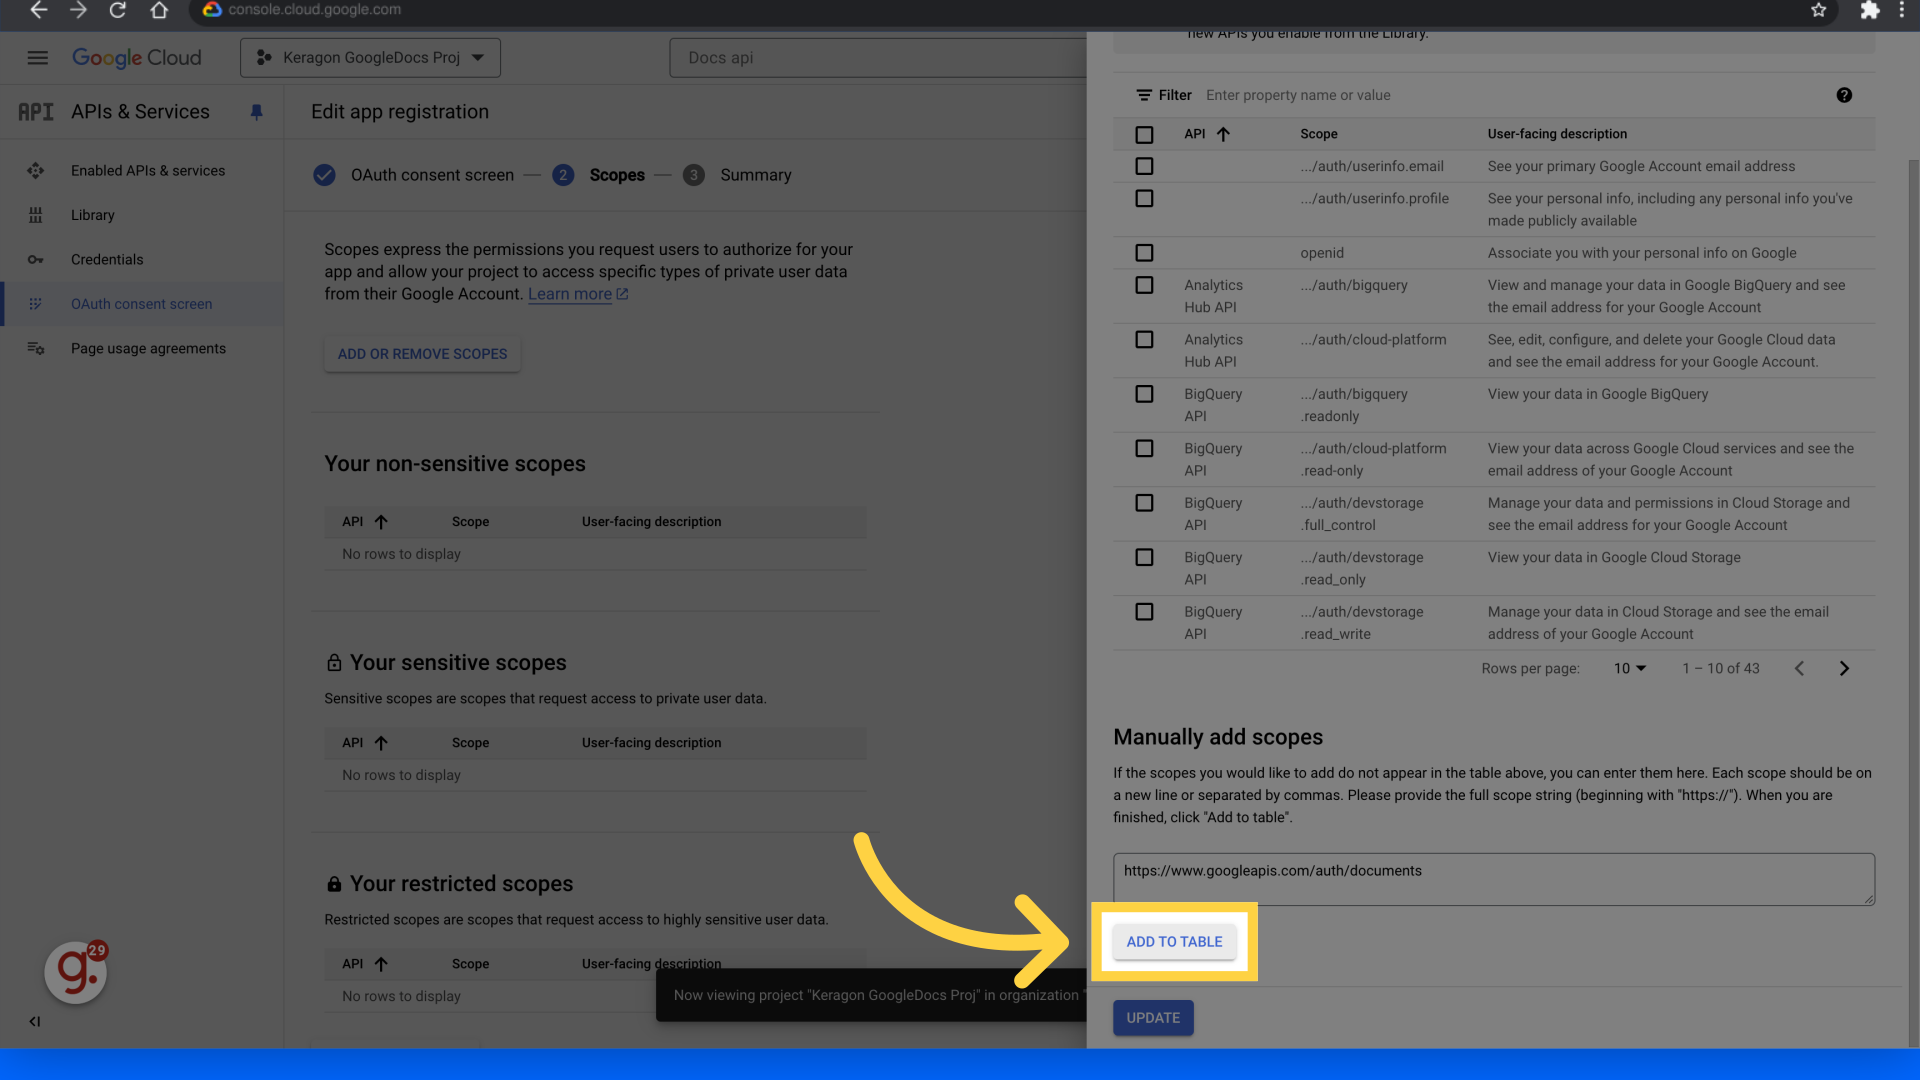Click the Credentials key icon
Image resolution: width=1920 pixels, height=1080 pixels.
pyautogui.click(x=36, y=260)
